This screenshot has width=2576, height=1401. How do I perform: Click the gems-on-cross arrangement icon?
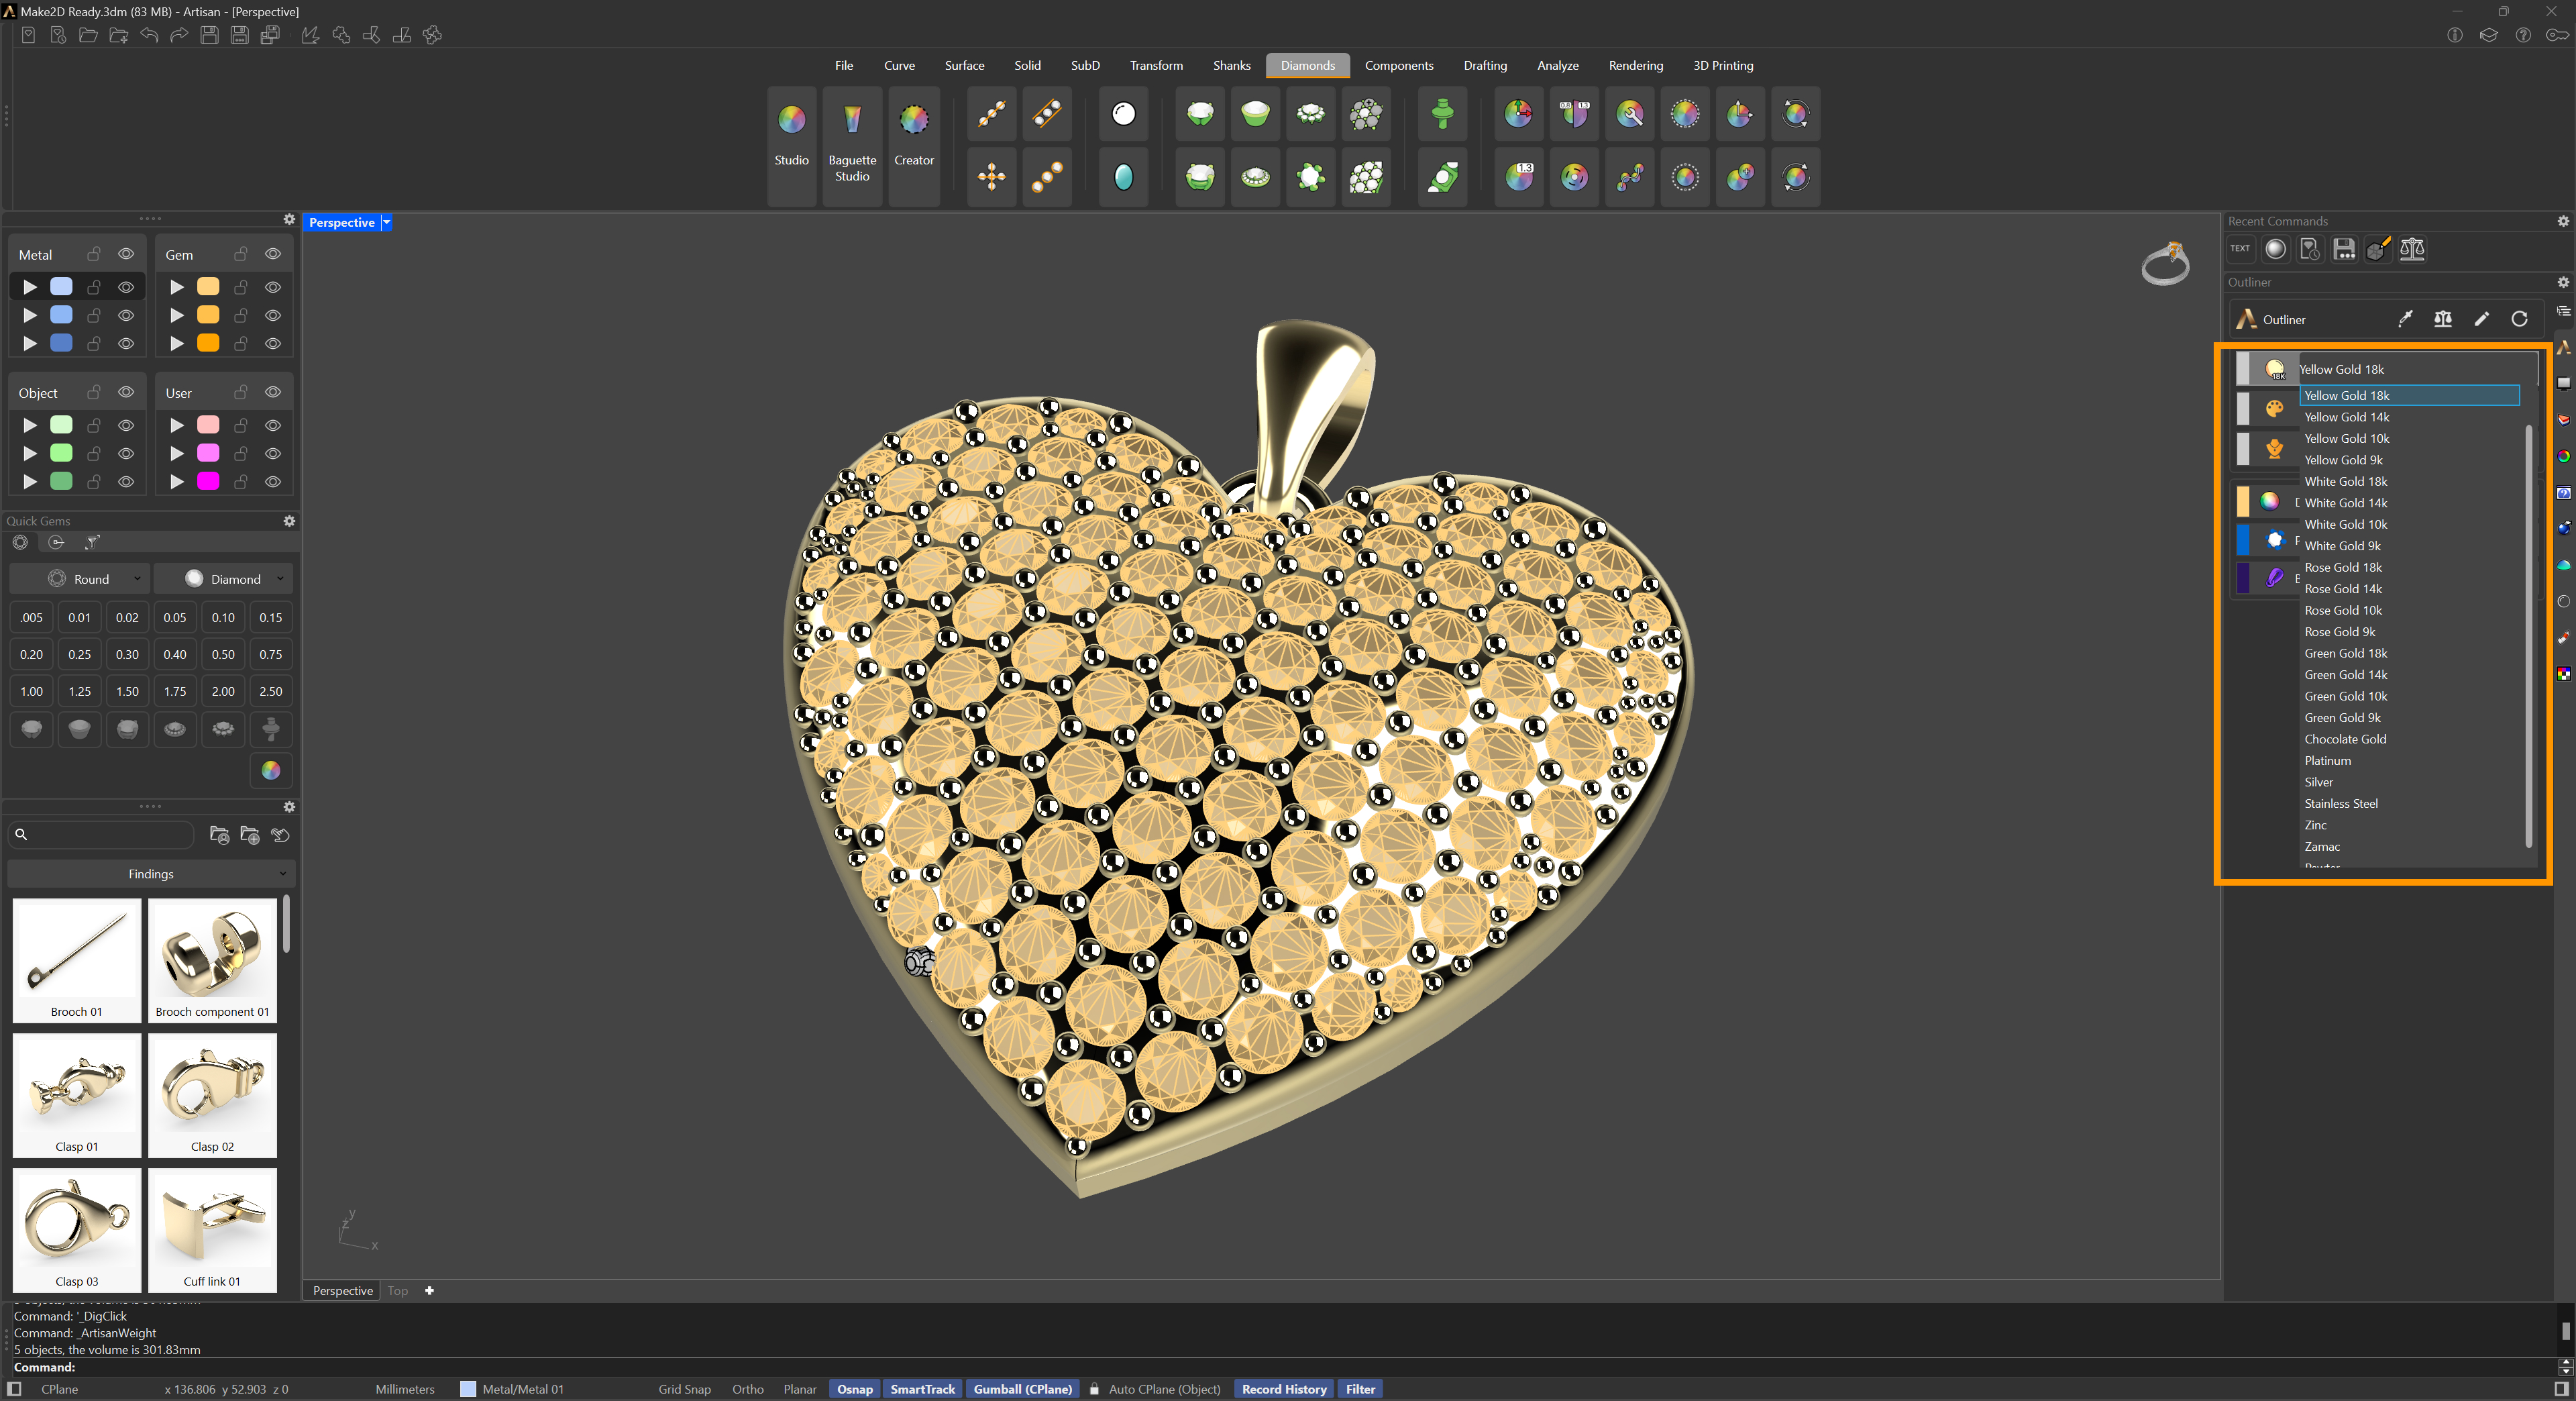pos(992,177)
